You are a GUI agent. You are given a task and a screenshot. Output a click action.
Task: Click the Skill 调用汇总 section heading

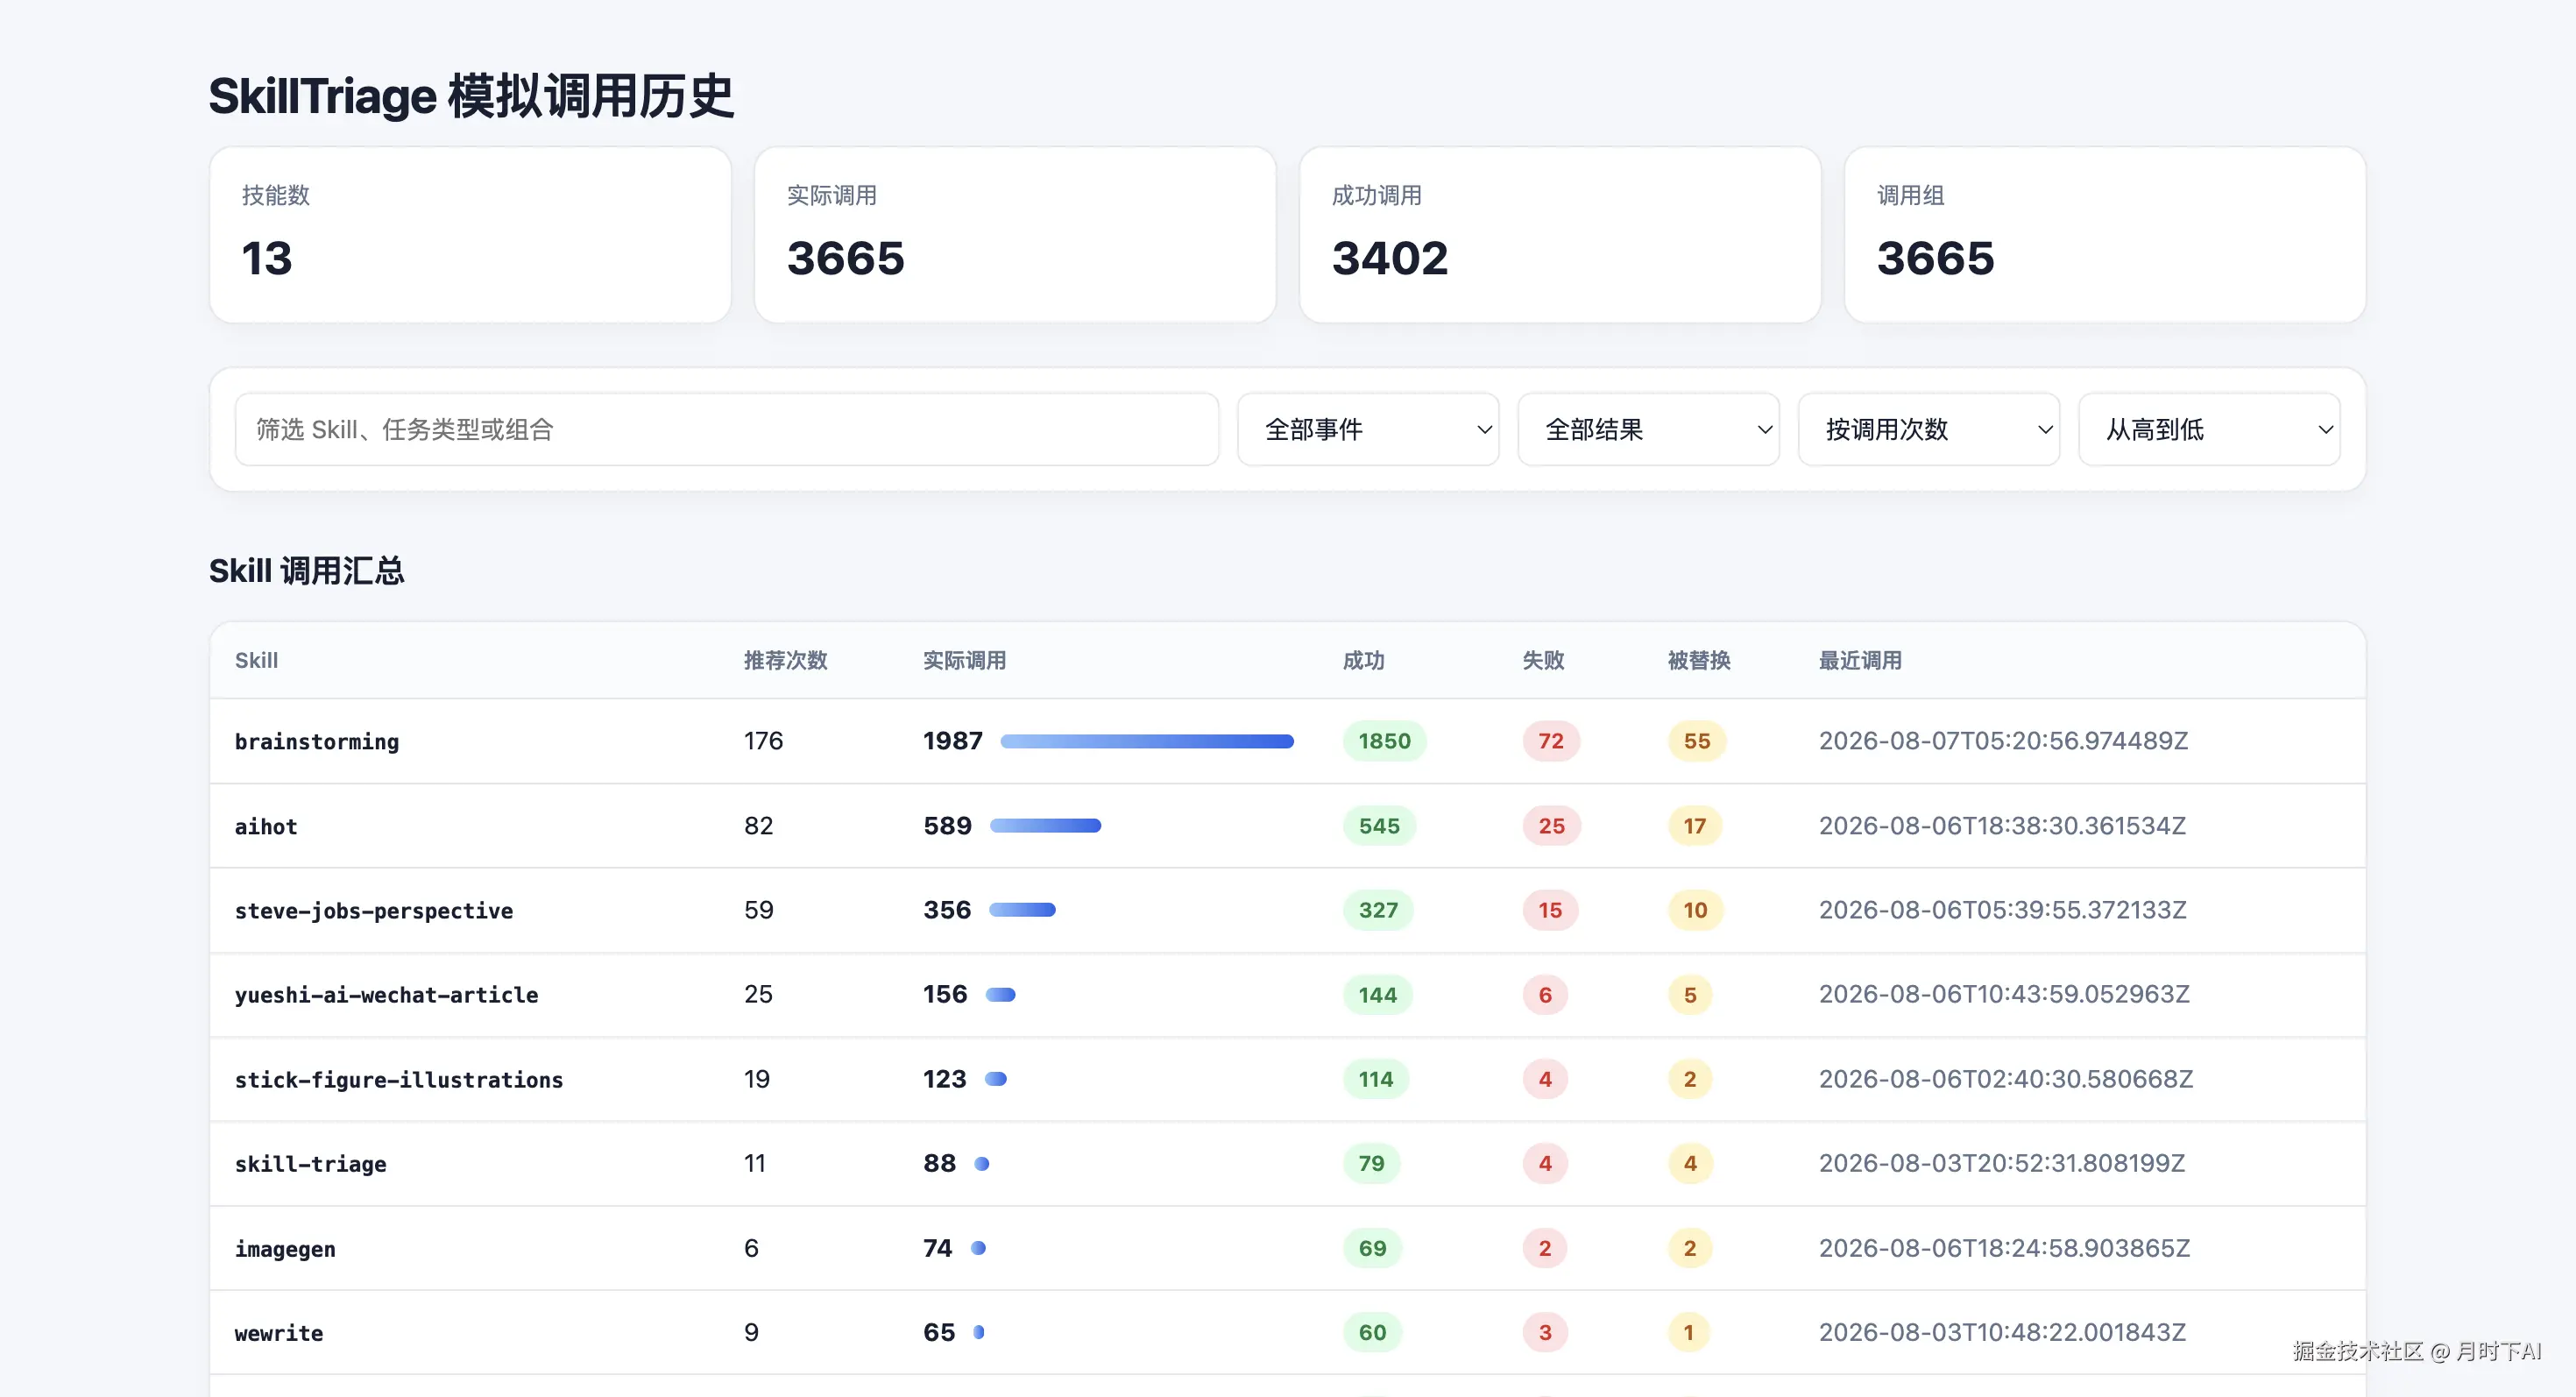click(x=306, y=571)
